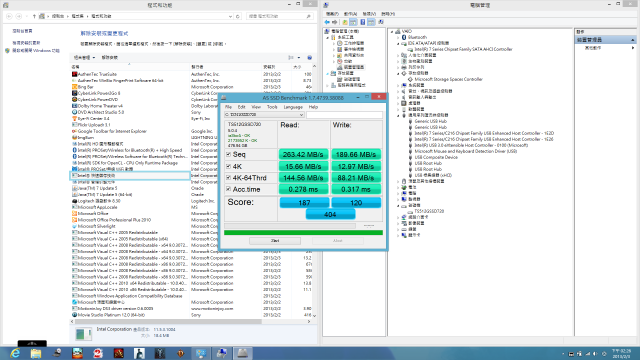The image size is (640, 360).
Task: Toggle the Seq test checkbox
Action: click(x=229, y=154)
